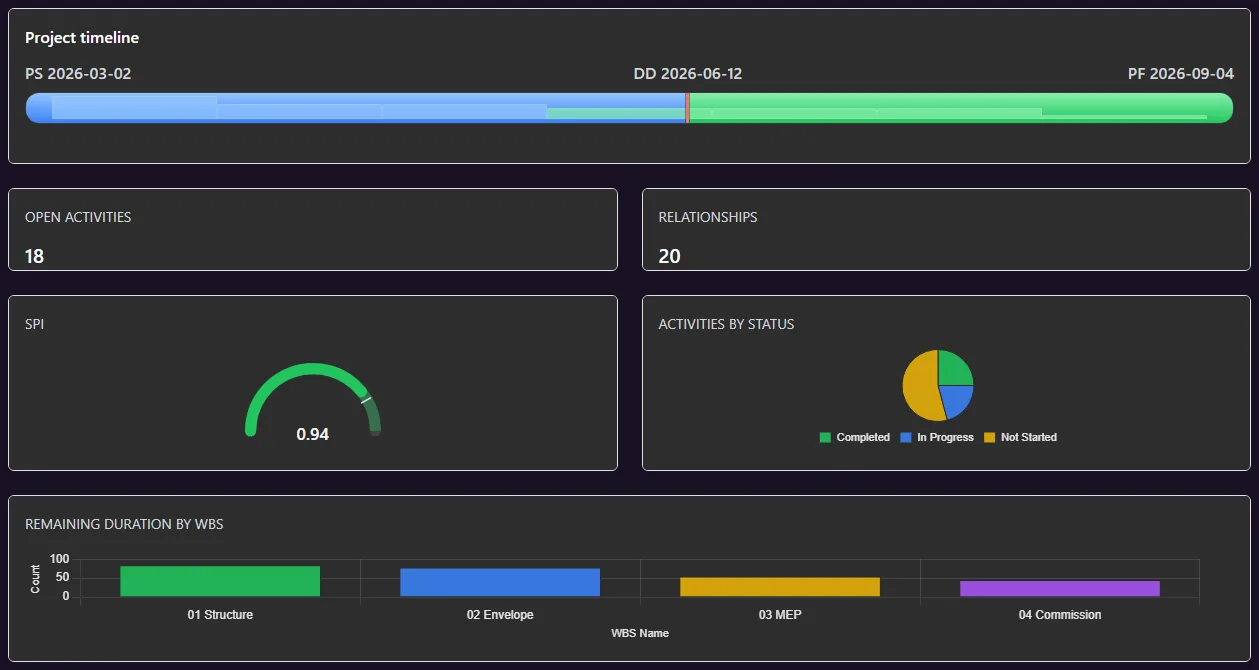Click the green Completed pie slice

tap(953, 368)
